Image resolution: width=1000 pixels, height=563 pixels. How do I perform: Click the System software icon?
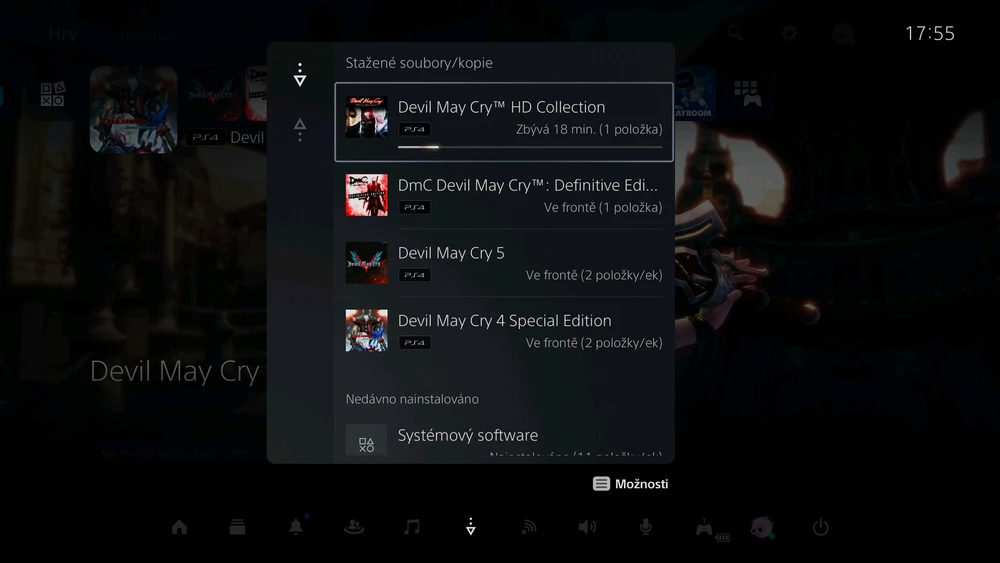coord(367,441)
